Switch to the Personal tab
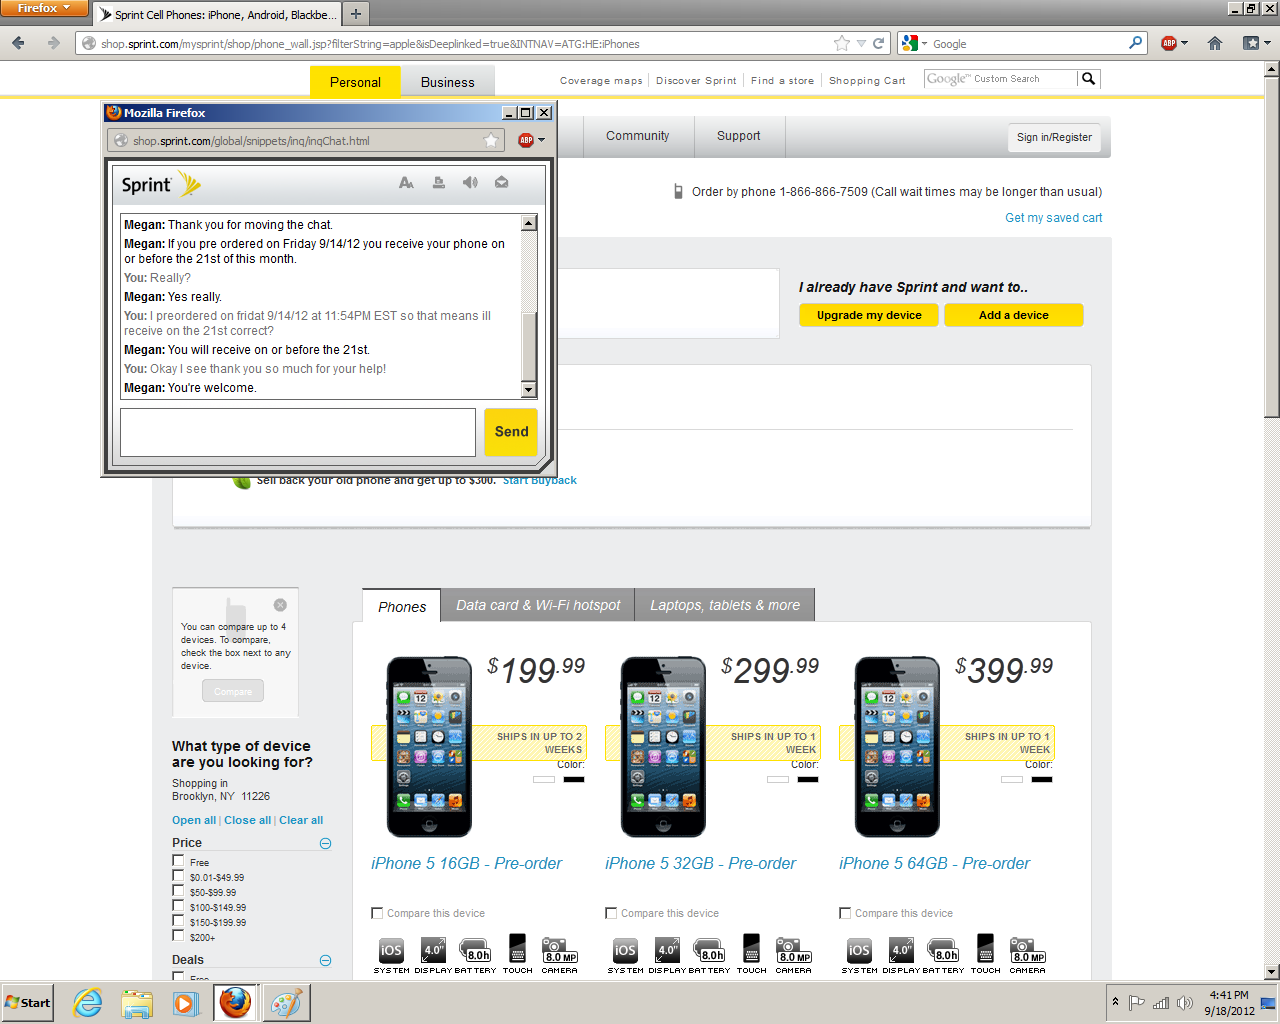1280x1024 pixels. point(355,82)
